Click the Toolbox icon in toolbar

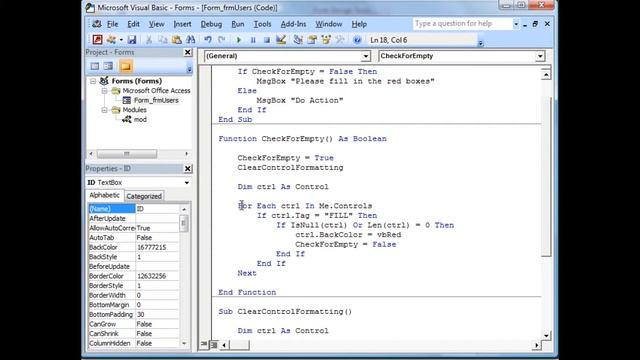click(340, 40)
